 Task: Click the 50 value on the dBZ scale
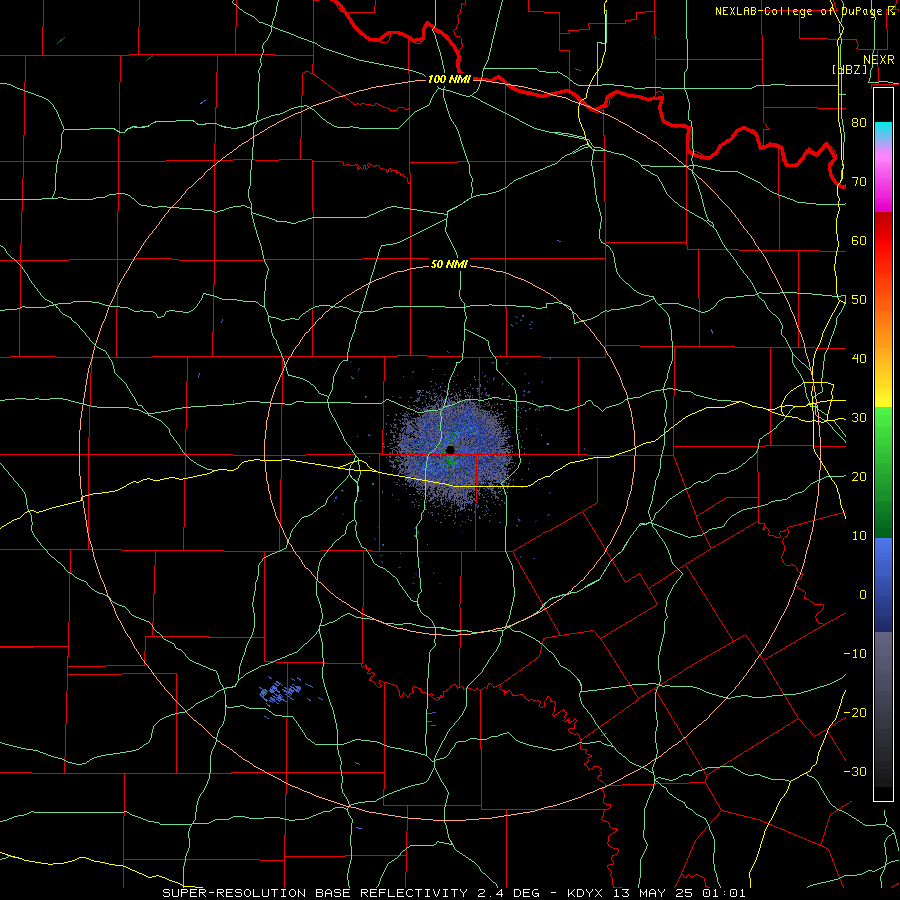[859, 300]
